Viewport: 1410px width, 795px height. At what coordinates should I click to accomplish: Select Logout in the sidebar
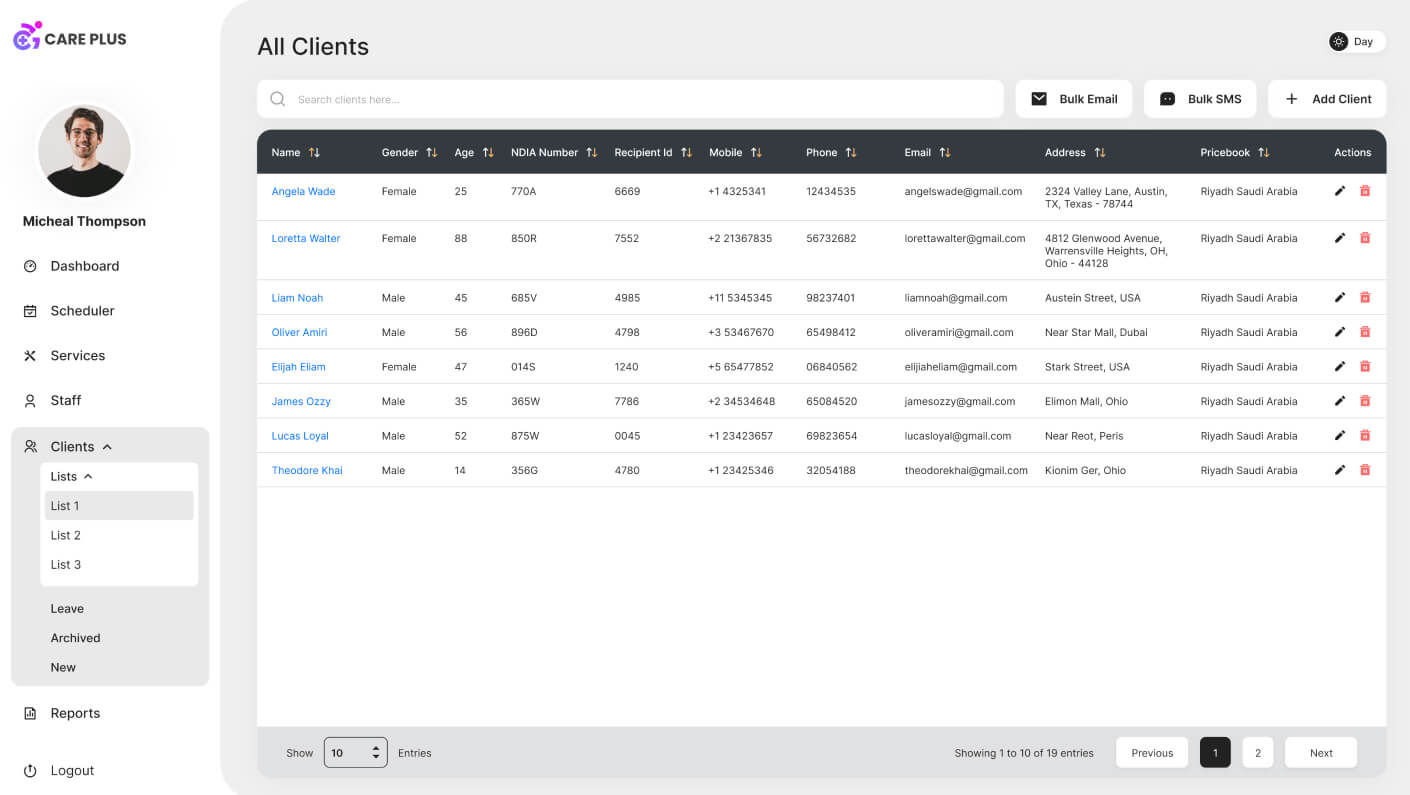(72, 771)
